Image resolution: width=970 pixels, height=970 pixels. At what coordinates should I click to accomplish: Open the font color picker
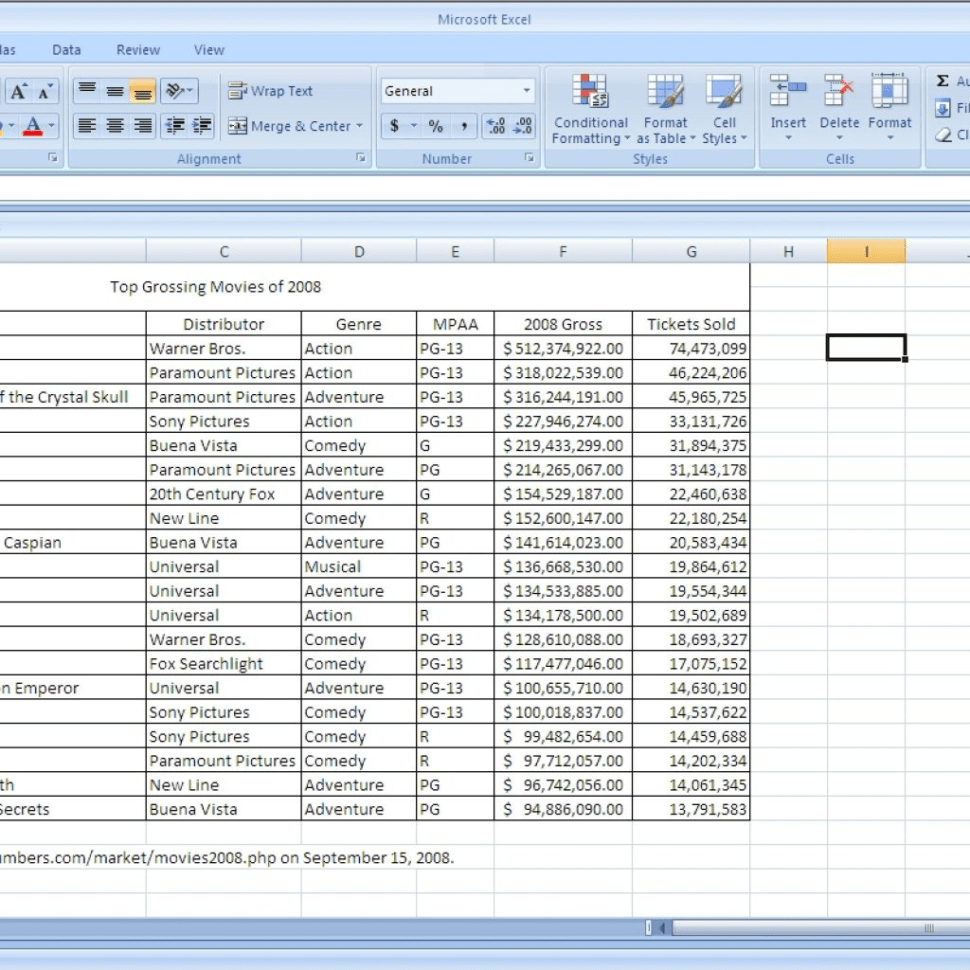tap(50, 126)
